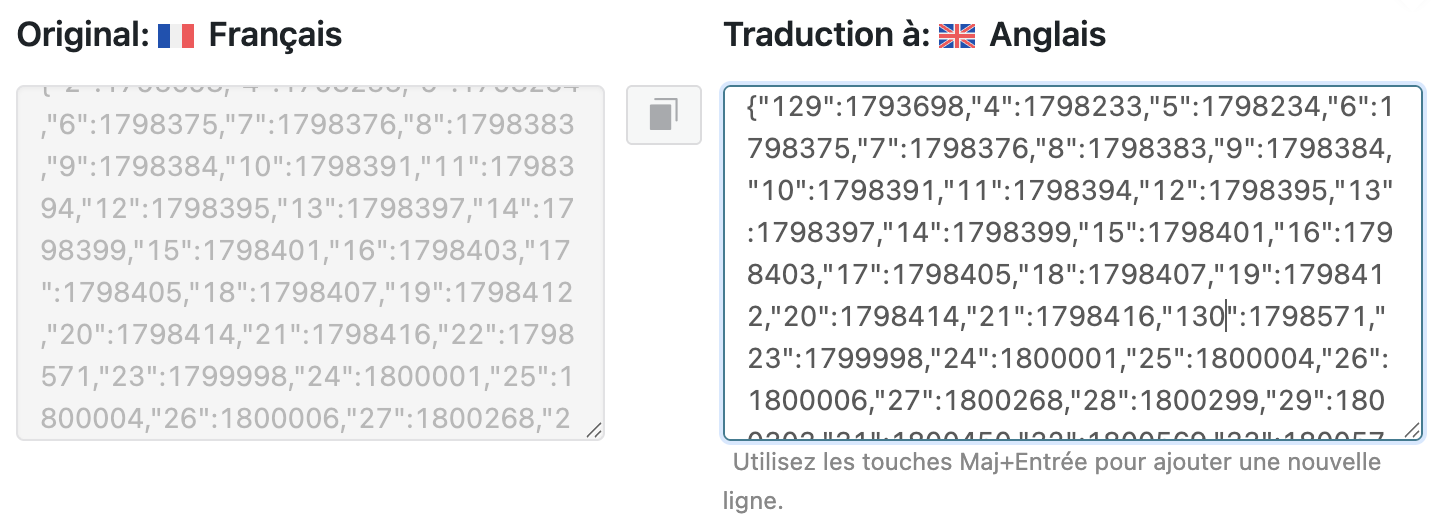The height and width of the screenshot is (530, 1452).
Task: Click the "Anglais" language name
Action: [x=1048, y=36]
